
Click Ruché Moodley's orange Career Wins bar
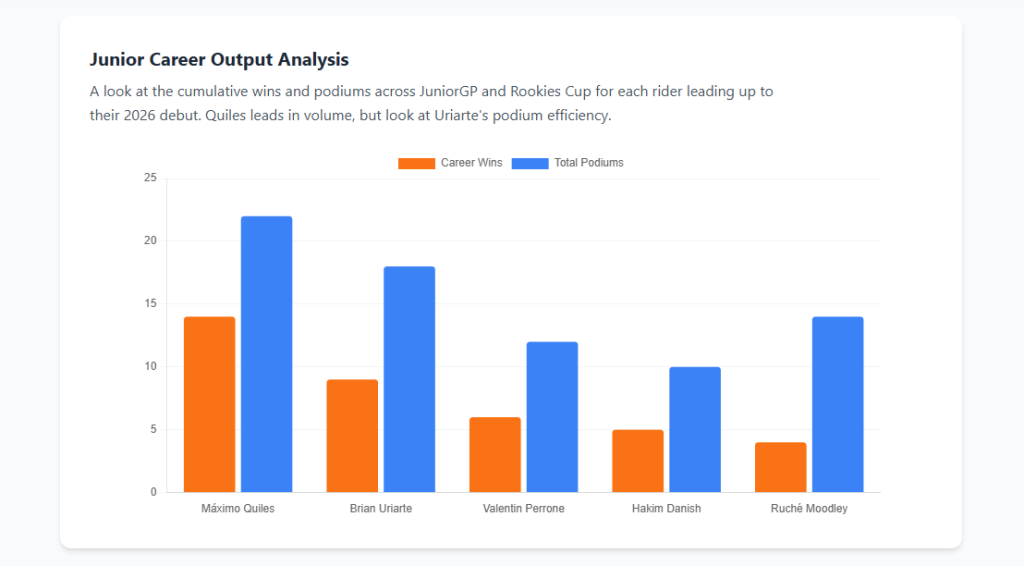(x=781, y=467)
